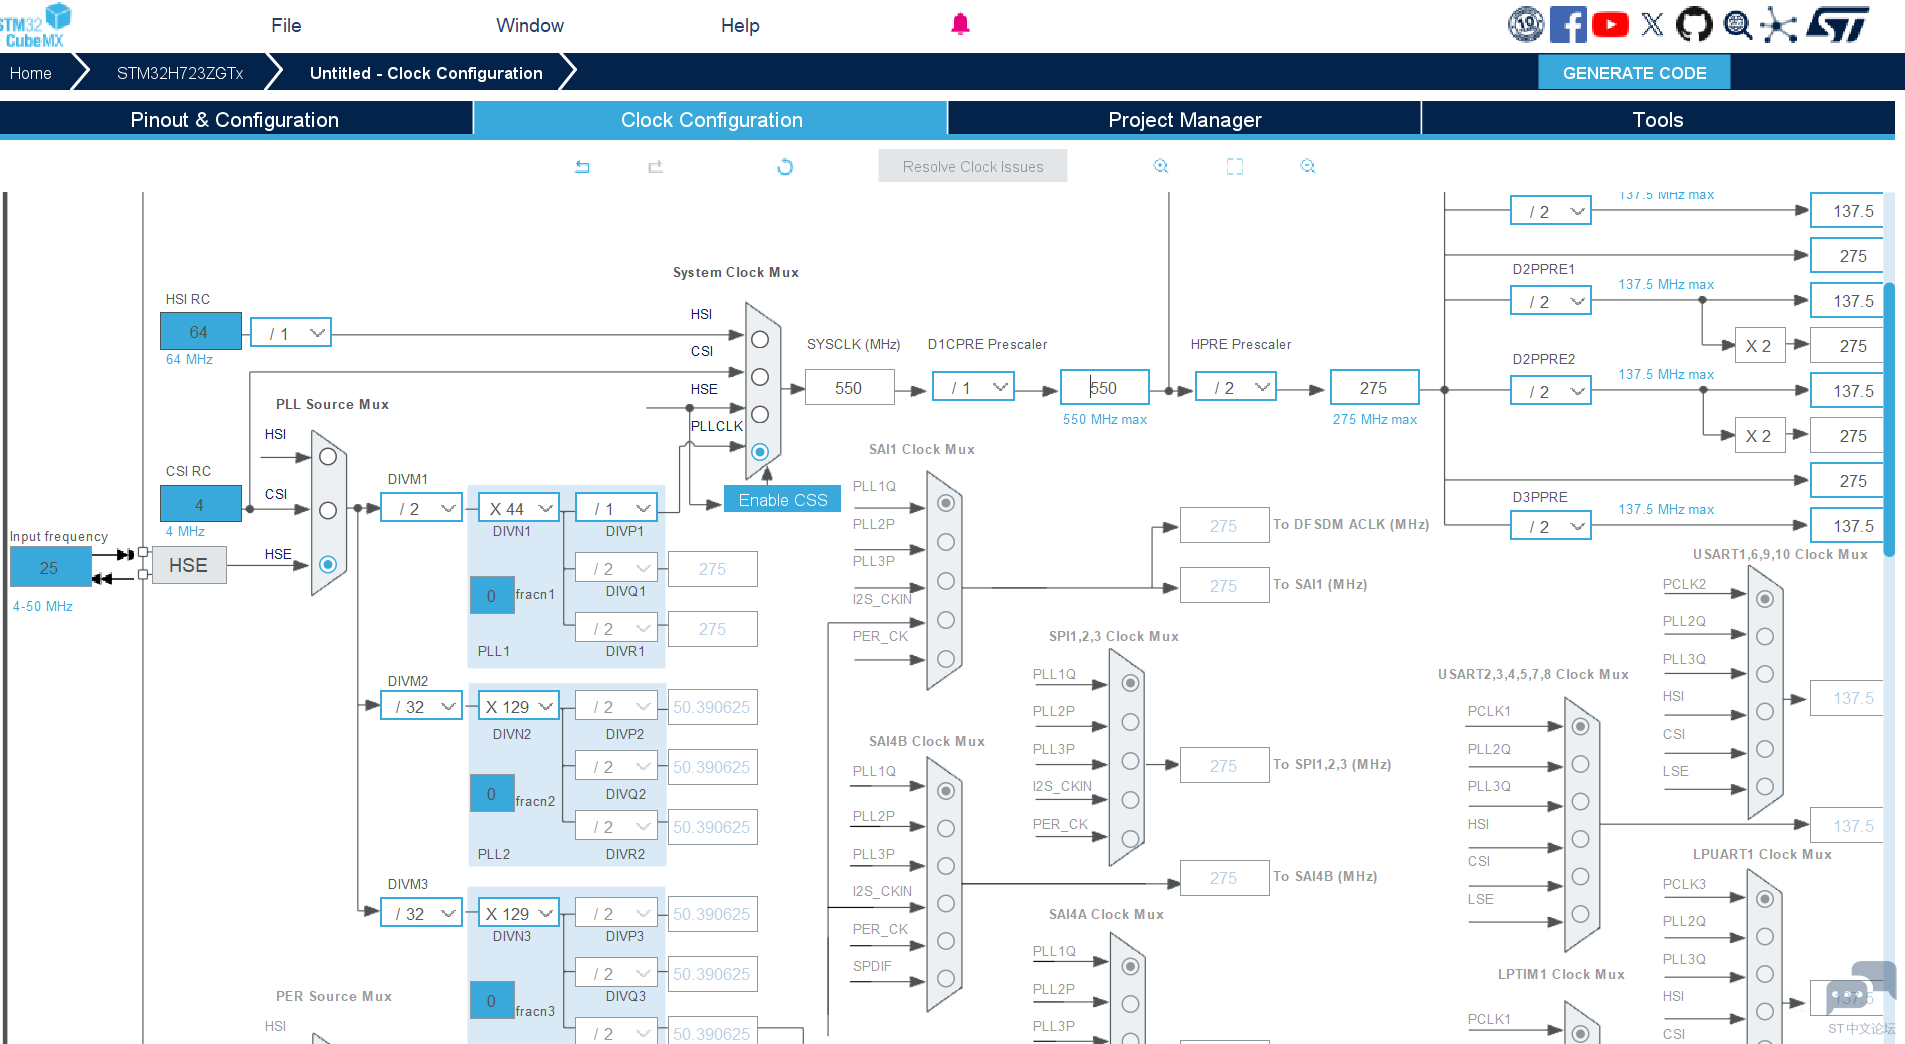
Task: Switch to Pinout & Configuration tab
Action: pos(235,119)
